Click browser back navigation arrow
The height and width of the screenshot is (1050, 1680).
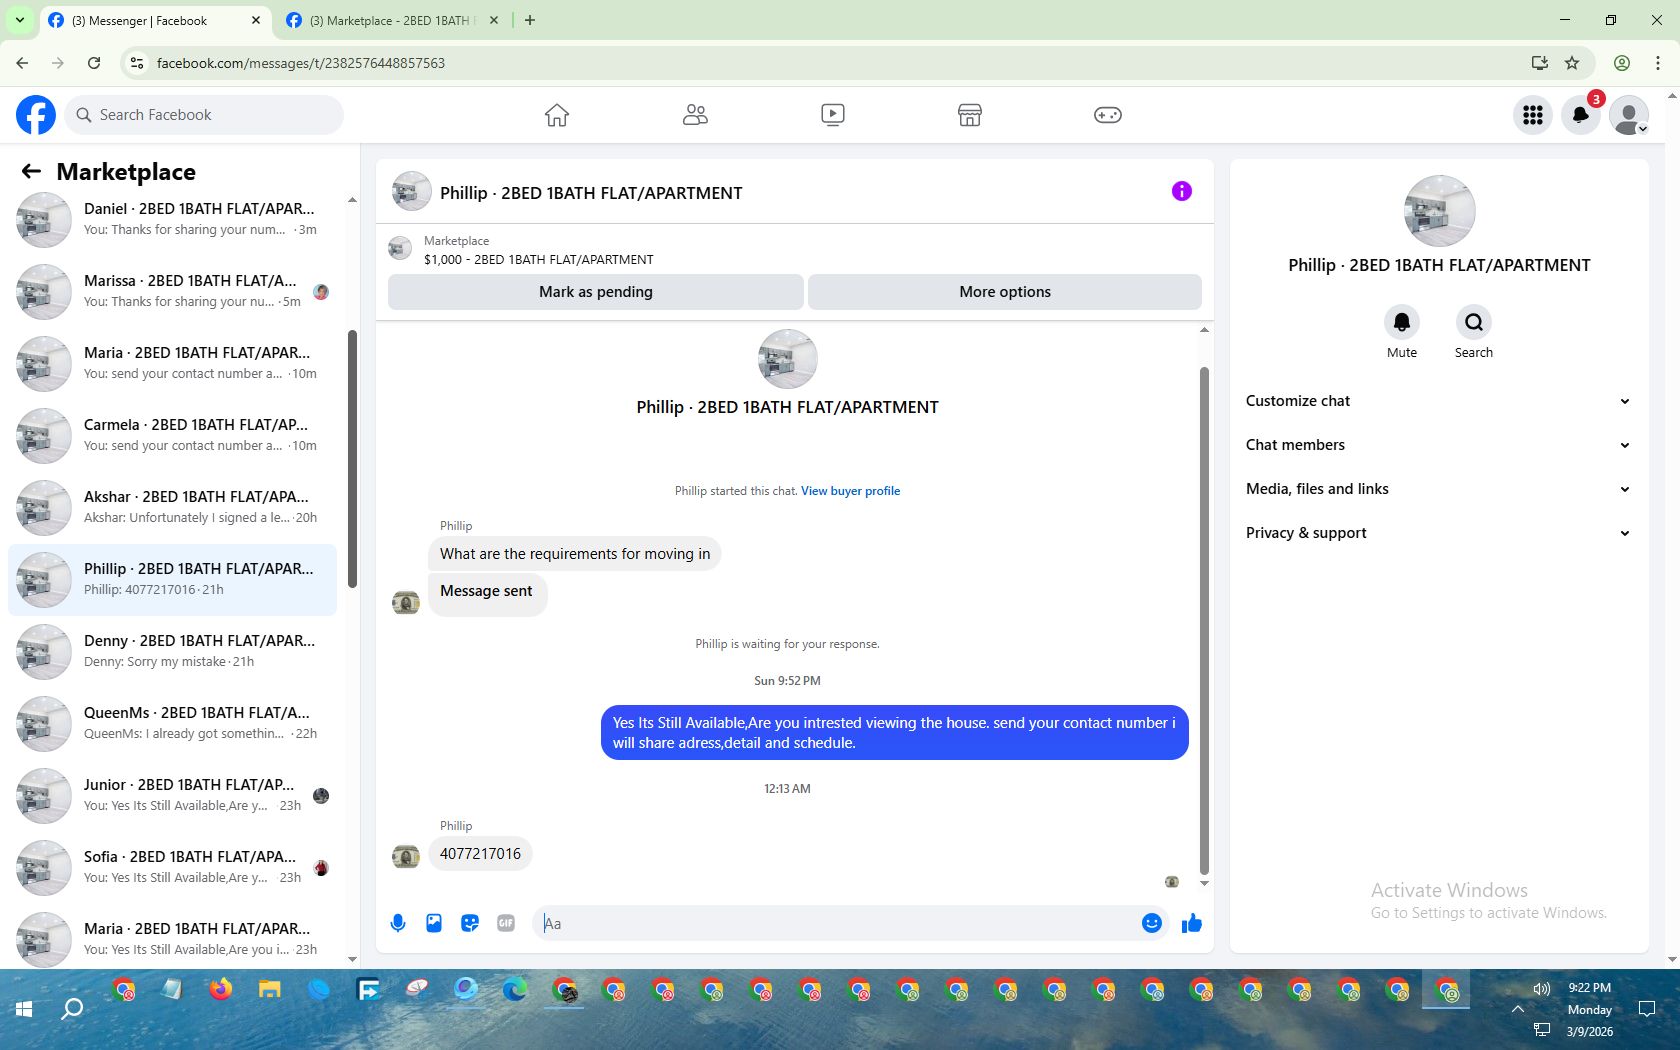point(22,63)
